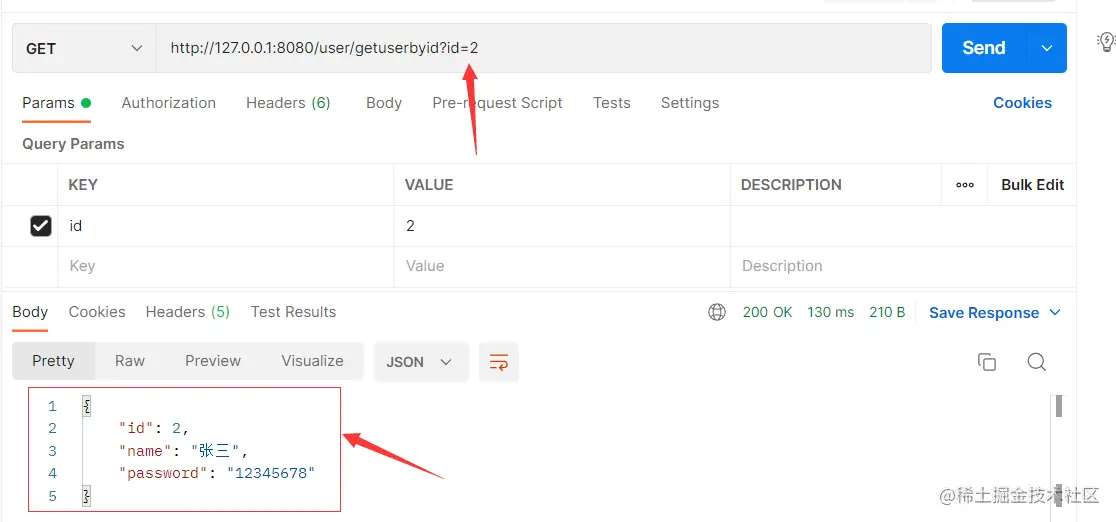Select the Raw view
The width and height of the screenshot is (1116, 522).
130,361
